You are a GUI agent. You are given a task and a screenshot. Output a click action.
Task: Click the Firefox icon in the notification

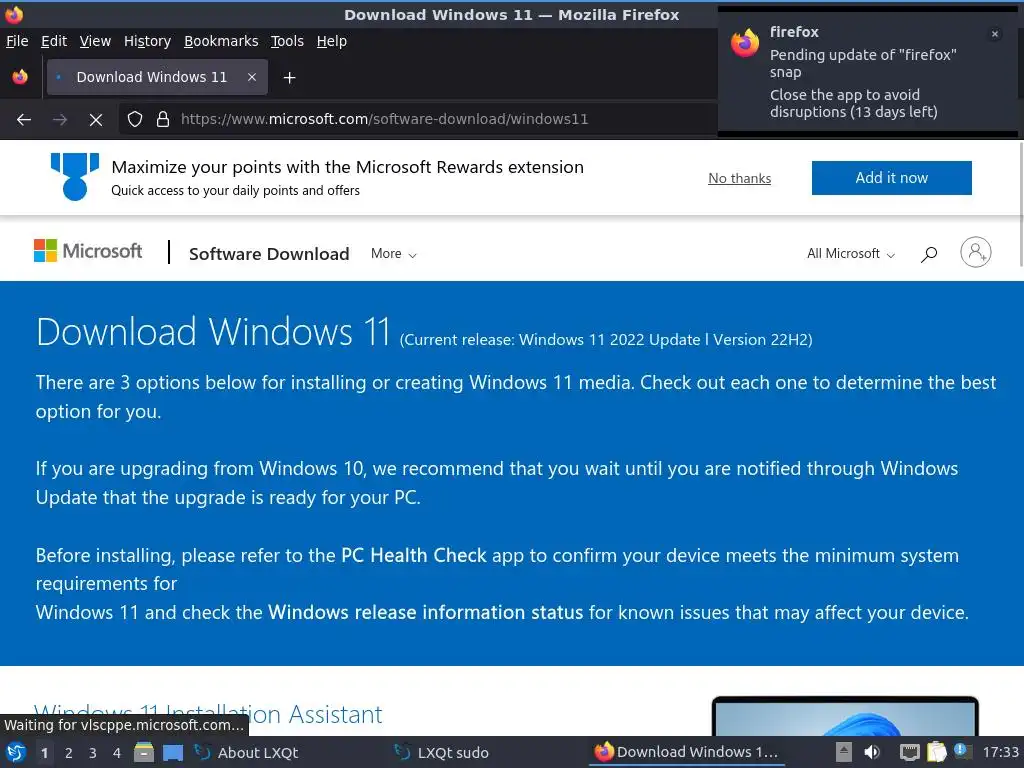tap(745, 43)
